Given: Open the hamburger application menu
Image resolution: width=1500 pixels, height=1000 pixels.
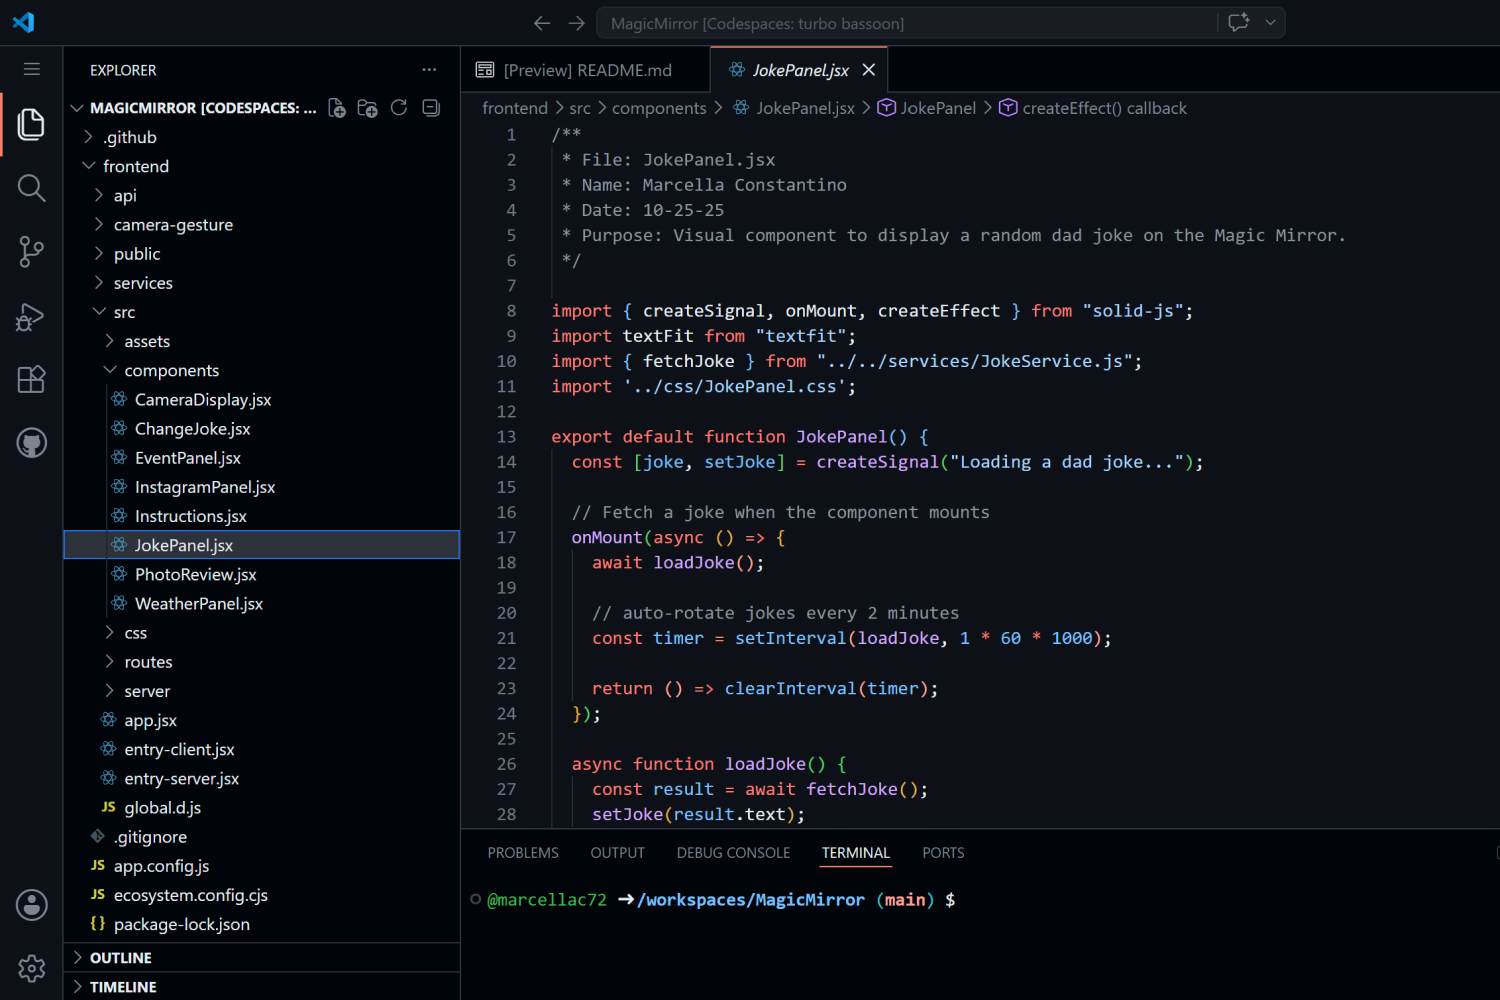Looking at the screenshot, I should (x=32, y=69).
